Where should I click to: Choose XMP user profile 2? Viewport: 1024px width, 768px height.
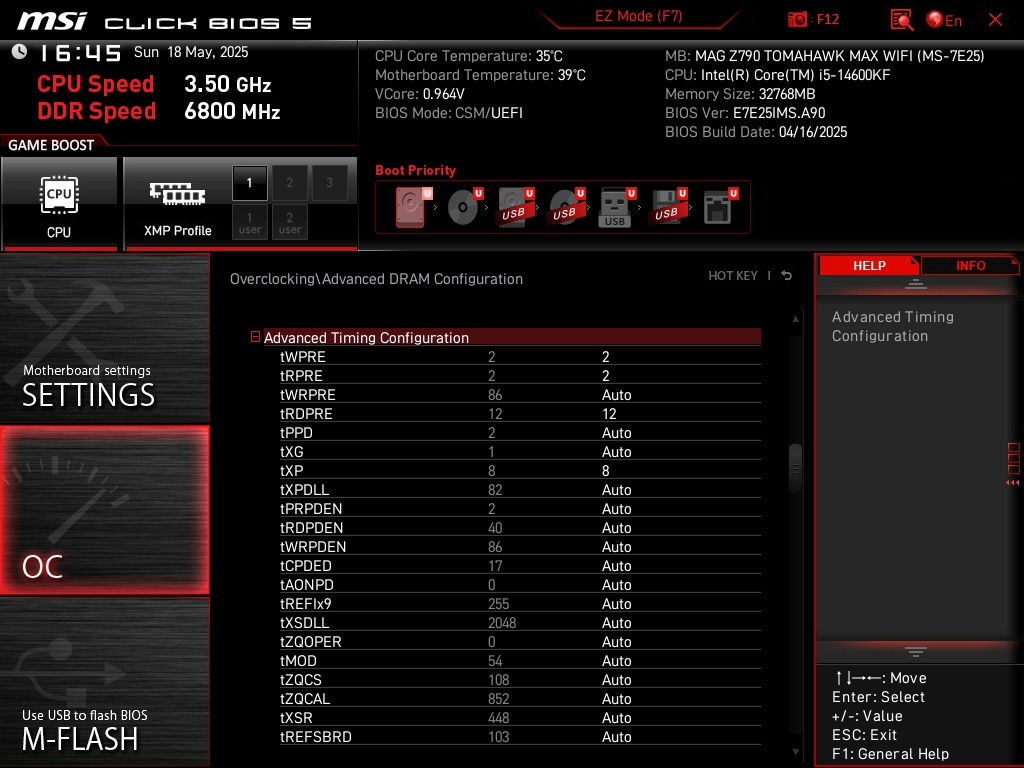tap(289, 223)
